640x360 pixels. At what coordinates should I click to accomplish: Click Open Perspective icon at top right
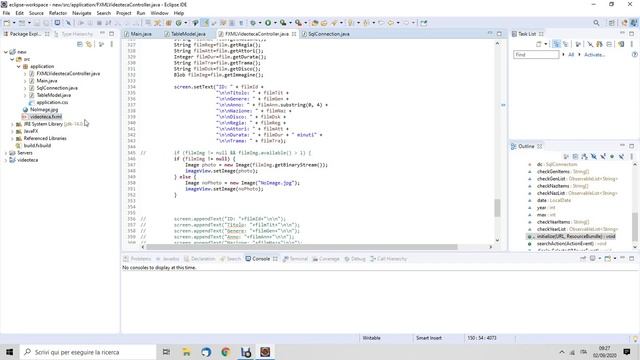click(x=611, y=23)
